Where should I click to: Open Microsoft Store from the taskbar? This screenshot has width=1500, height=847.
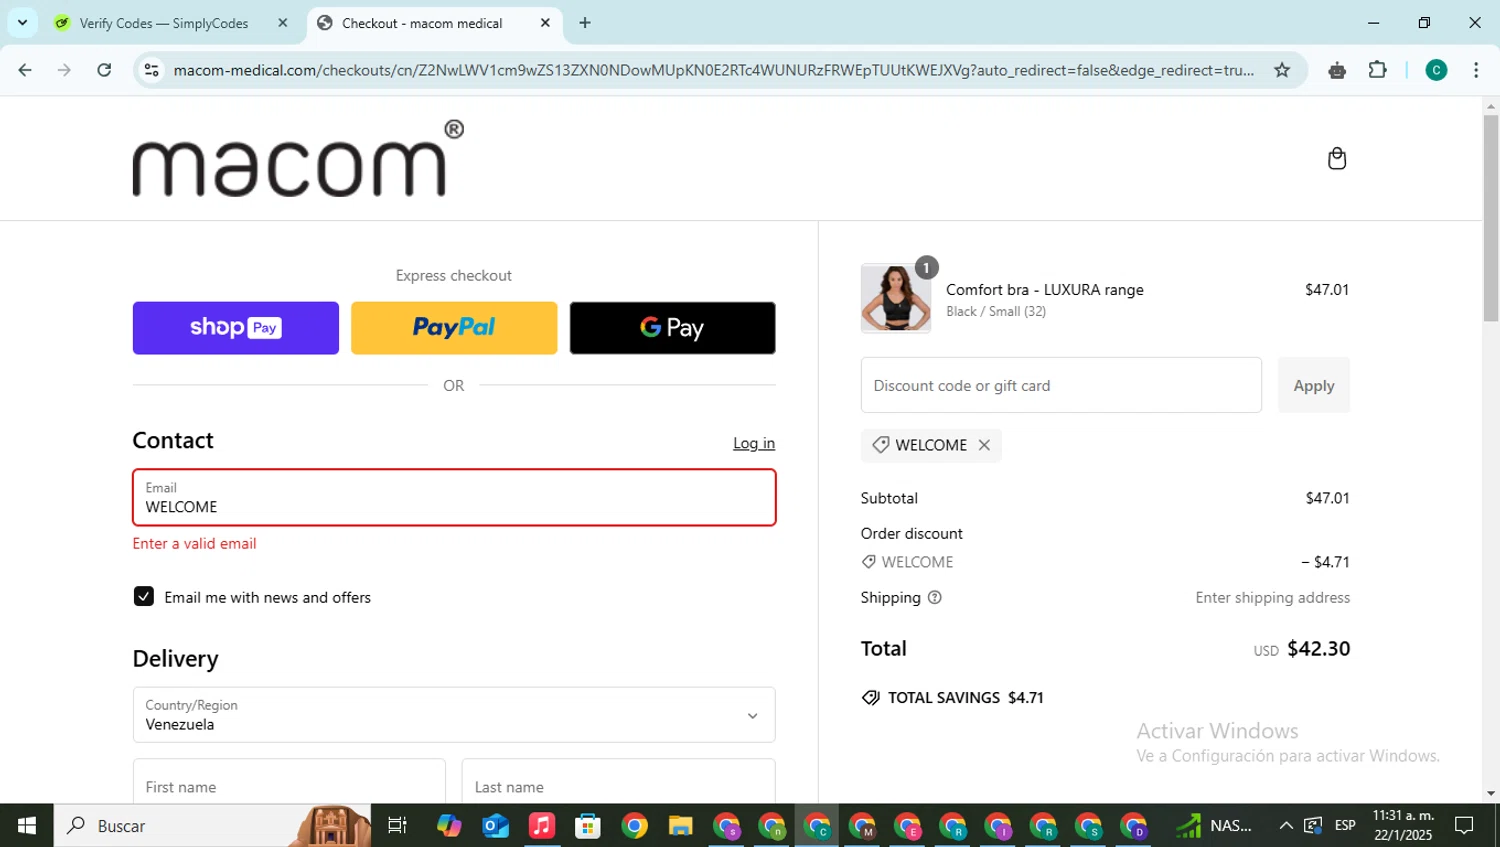click(588, 826)
